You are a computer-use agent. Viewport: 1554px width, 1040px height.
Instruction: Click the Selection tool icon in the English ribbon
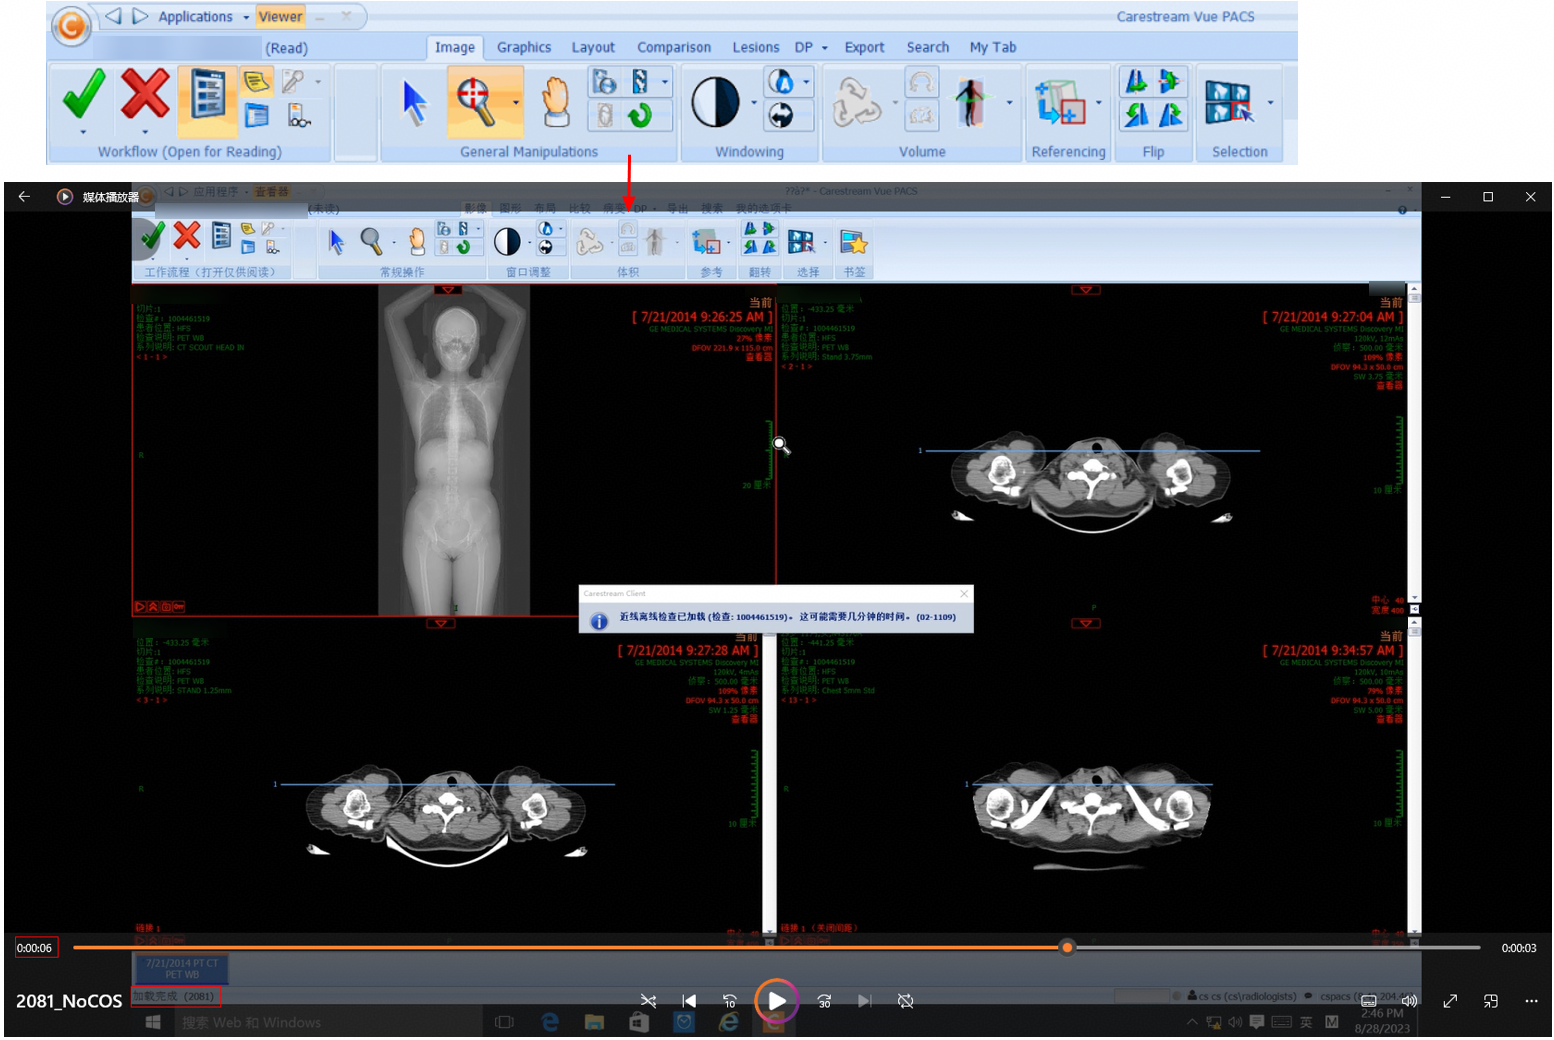tap(1229, 102)
